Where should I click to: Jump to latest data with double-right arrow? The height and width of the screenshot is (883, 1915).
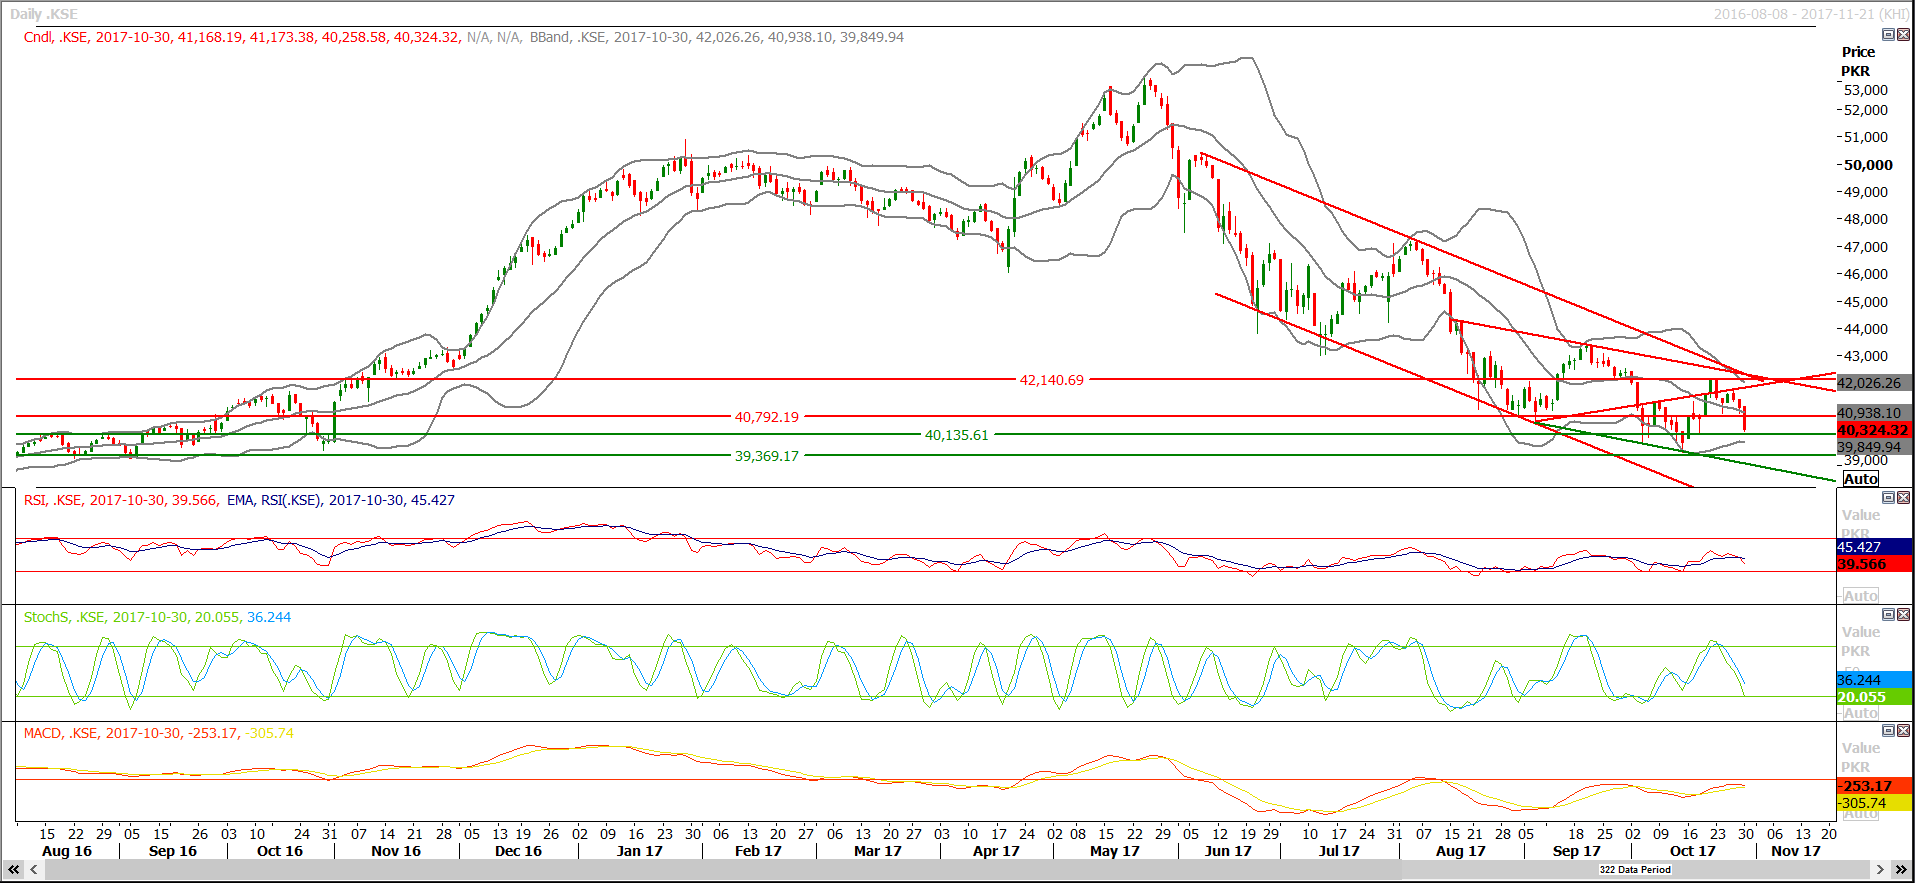(x=1901, y=870)
